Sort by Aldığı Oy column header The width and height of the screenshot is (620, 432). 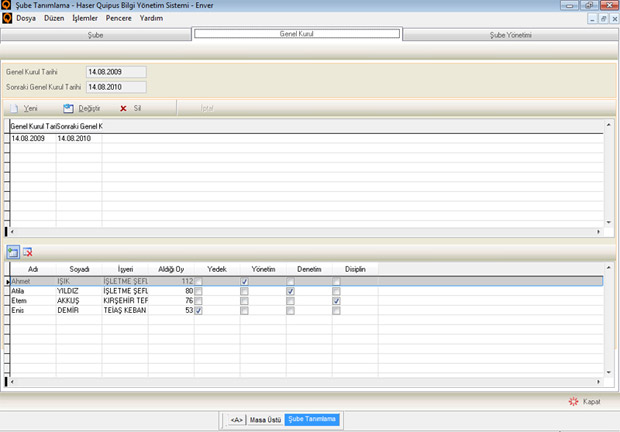[x=172, y=269]
